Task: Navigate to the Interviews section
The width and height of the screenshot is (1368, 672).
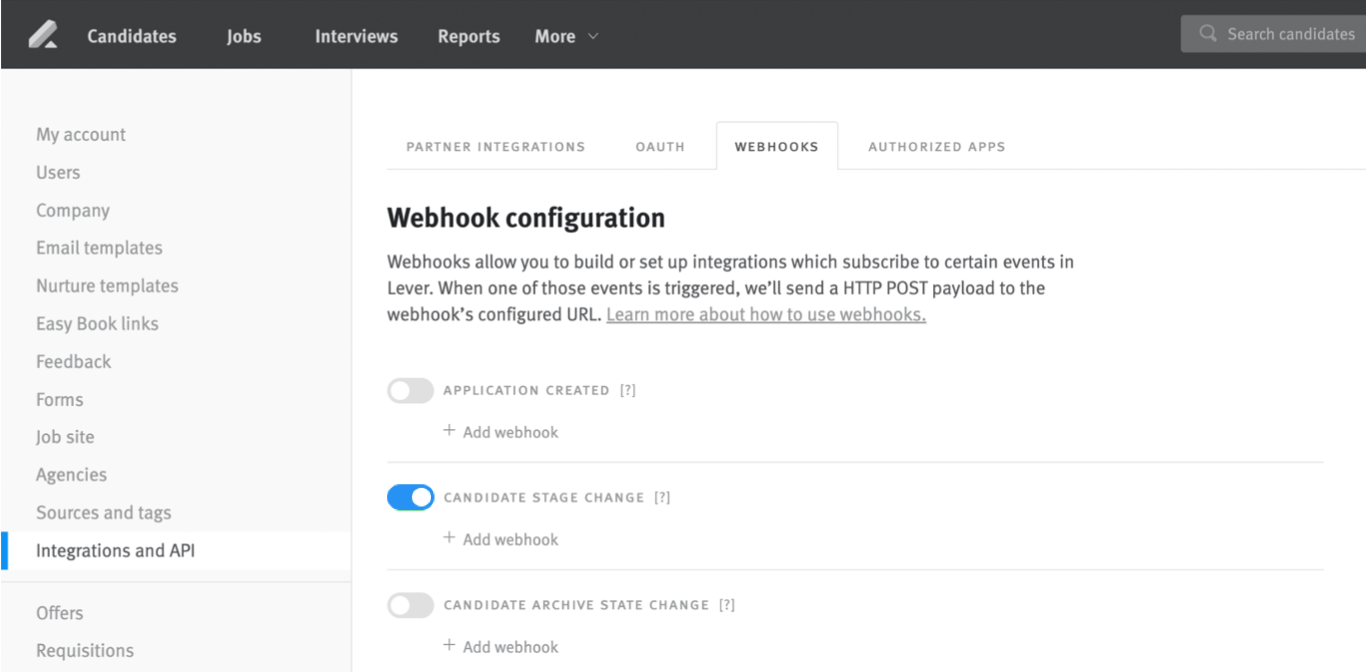Action: [x=355, y=35]
